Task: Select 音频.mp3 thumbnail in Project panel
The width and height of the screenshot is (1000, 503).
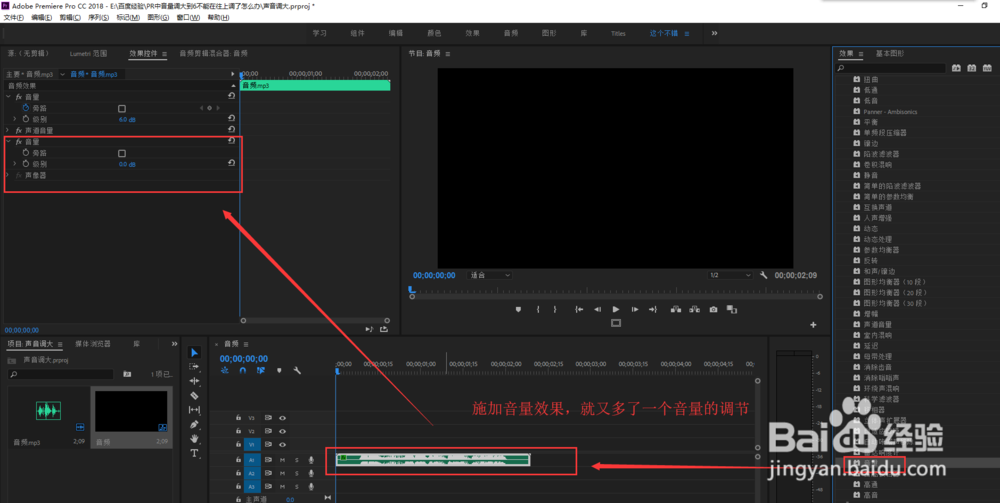Action: [48, 411]
